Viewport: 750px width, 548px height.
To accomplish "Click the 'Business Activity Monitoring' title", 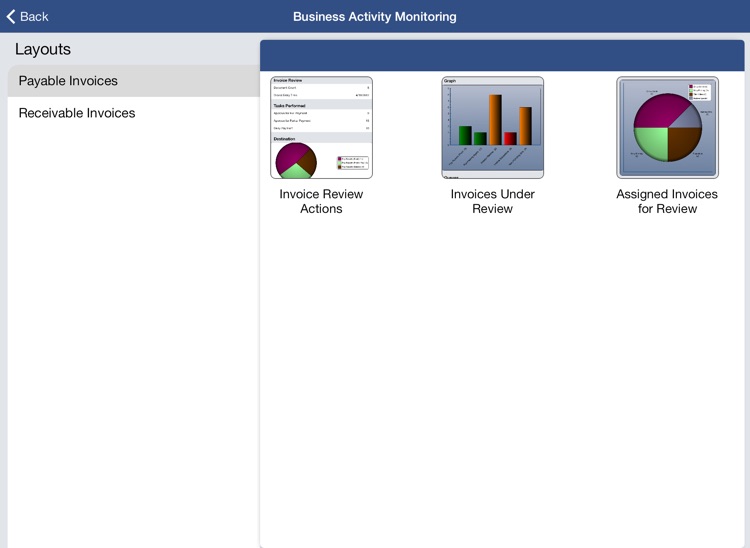I will pyautogui.click(x=375, y=17).
